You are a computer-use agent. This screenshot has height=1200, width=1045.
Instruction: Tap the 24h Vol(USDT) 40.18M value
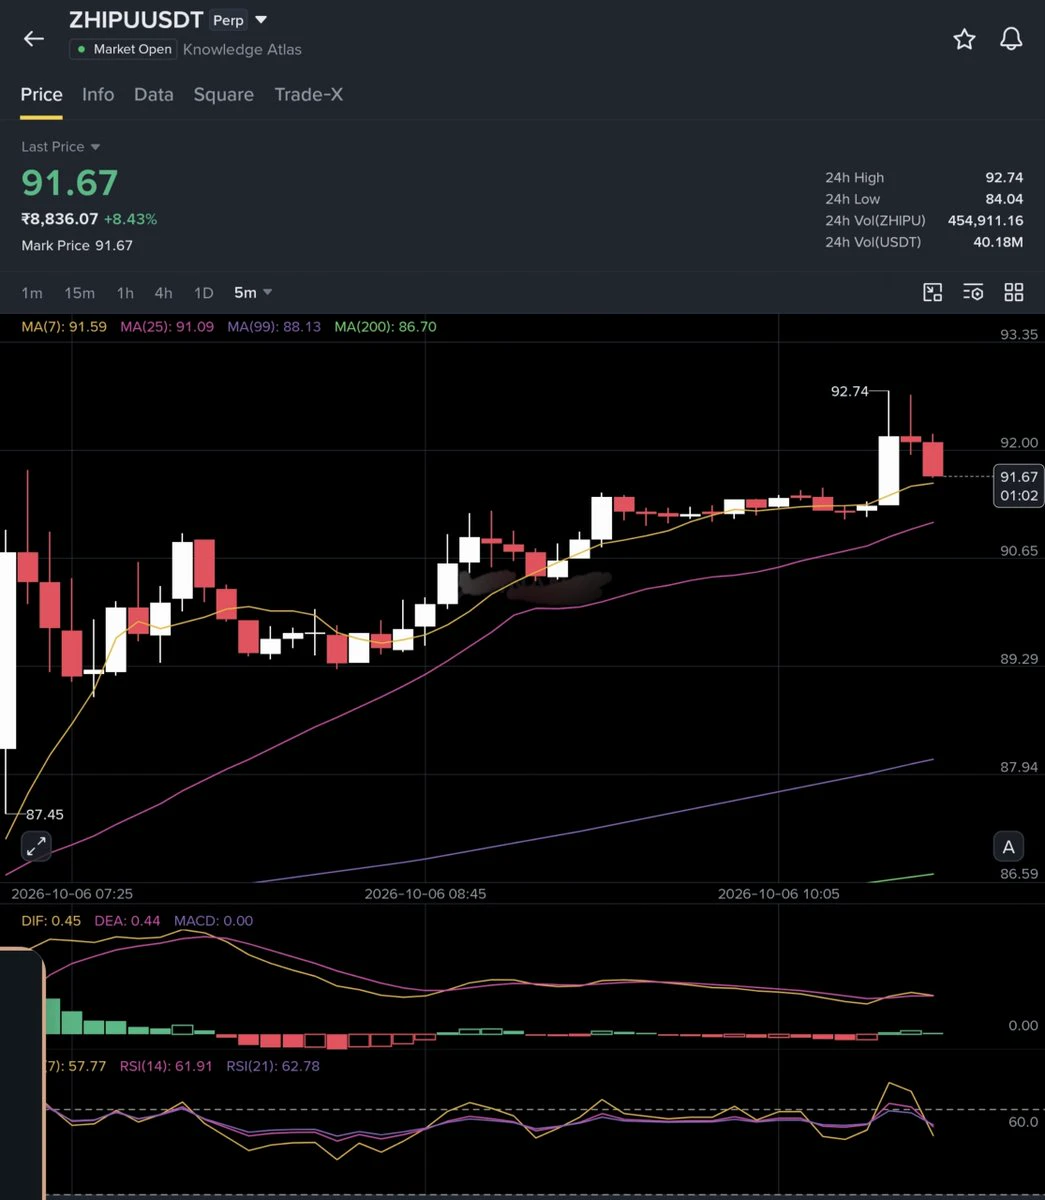1000,242
